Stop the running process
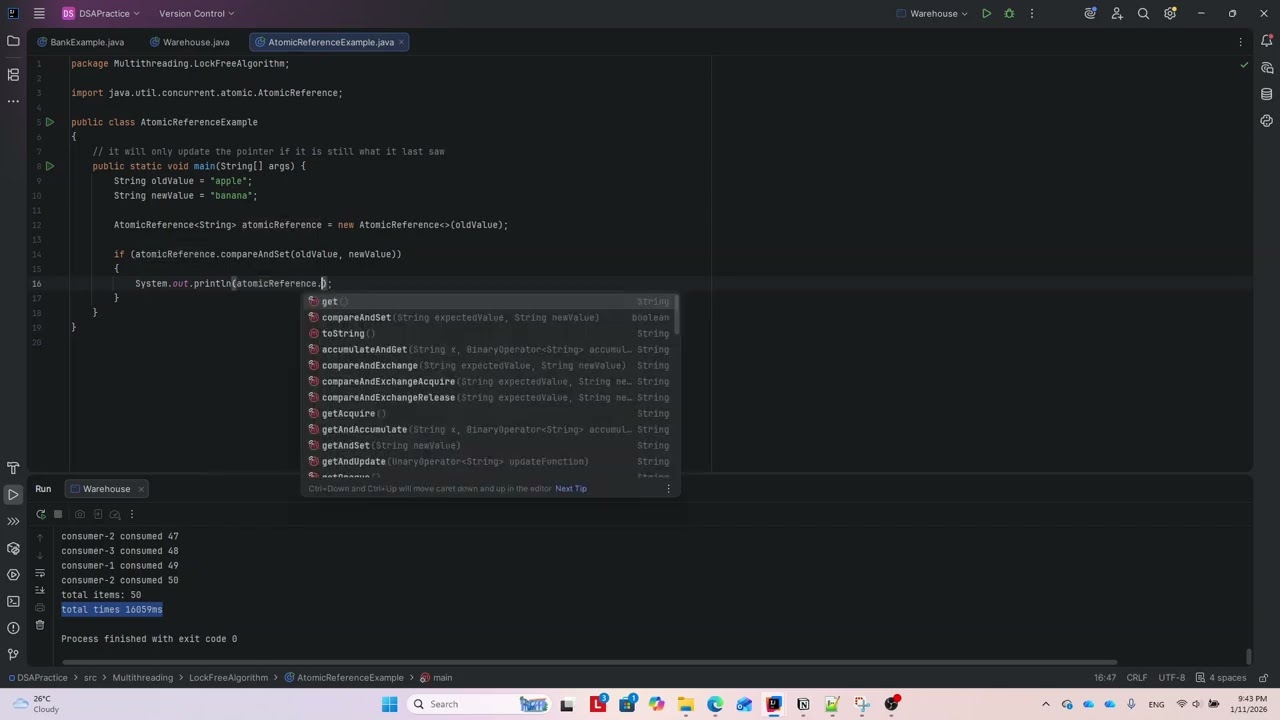 tap(58, 514)
